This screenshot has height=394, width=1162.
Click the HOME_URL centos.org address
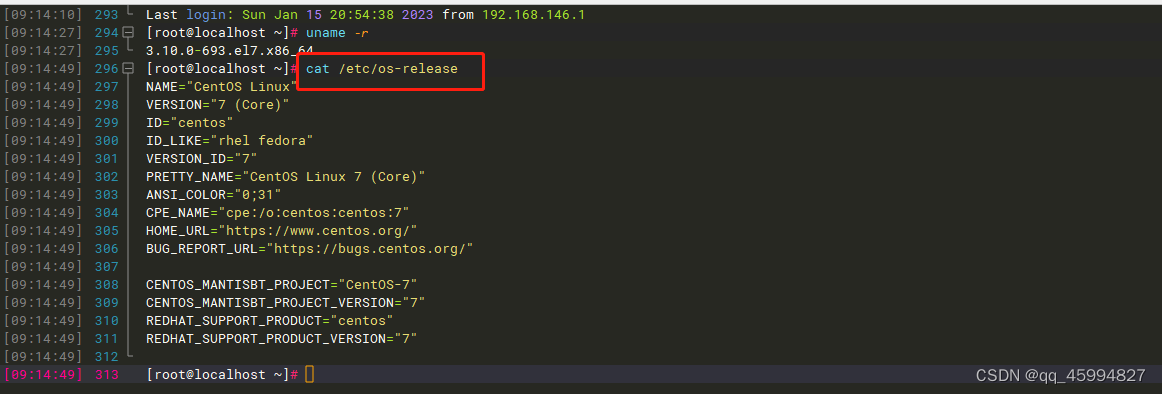pyautogui.click(x=318, y=230)
